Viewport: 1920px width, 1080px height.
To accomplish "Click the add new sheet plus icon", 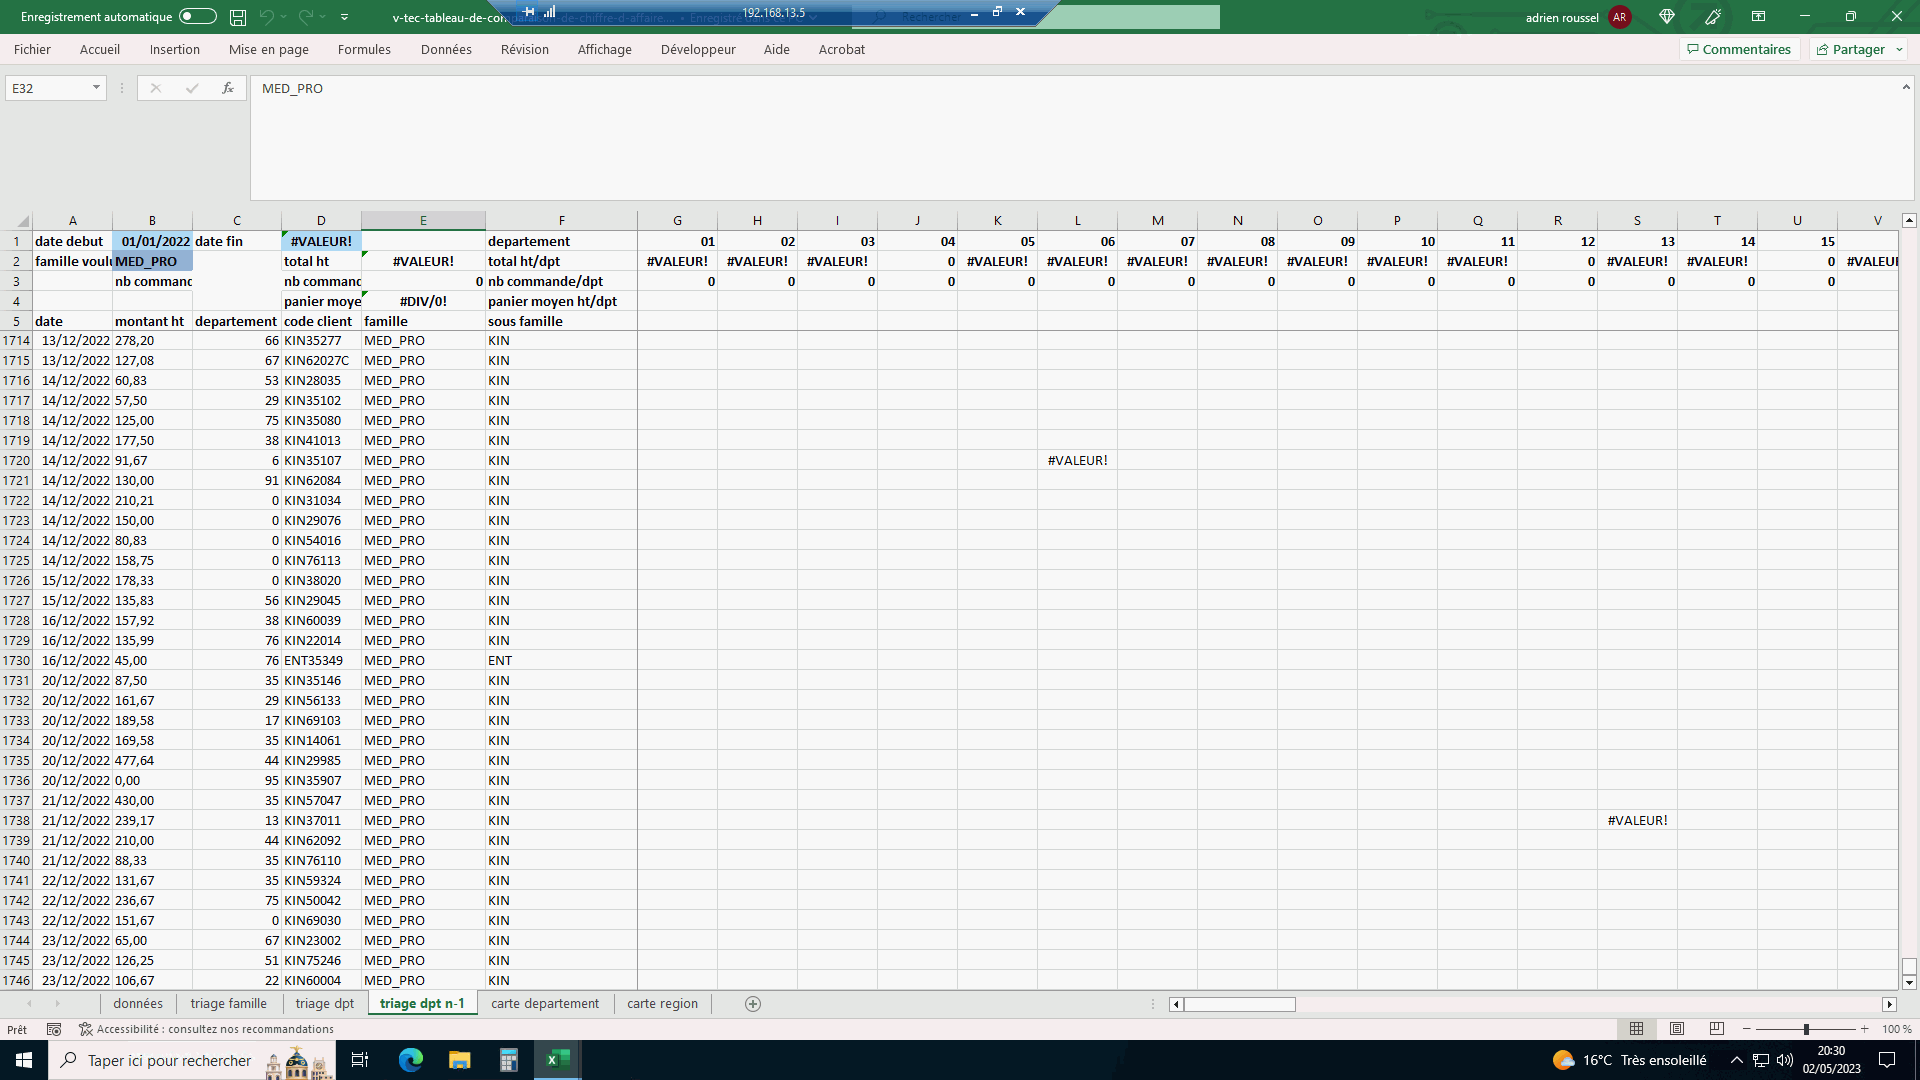I will coord(753,1004).
